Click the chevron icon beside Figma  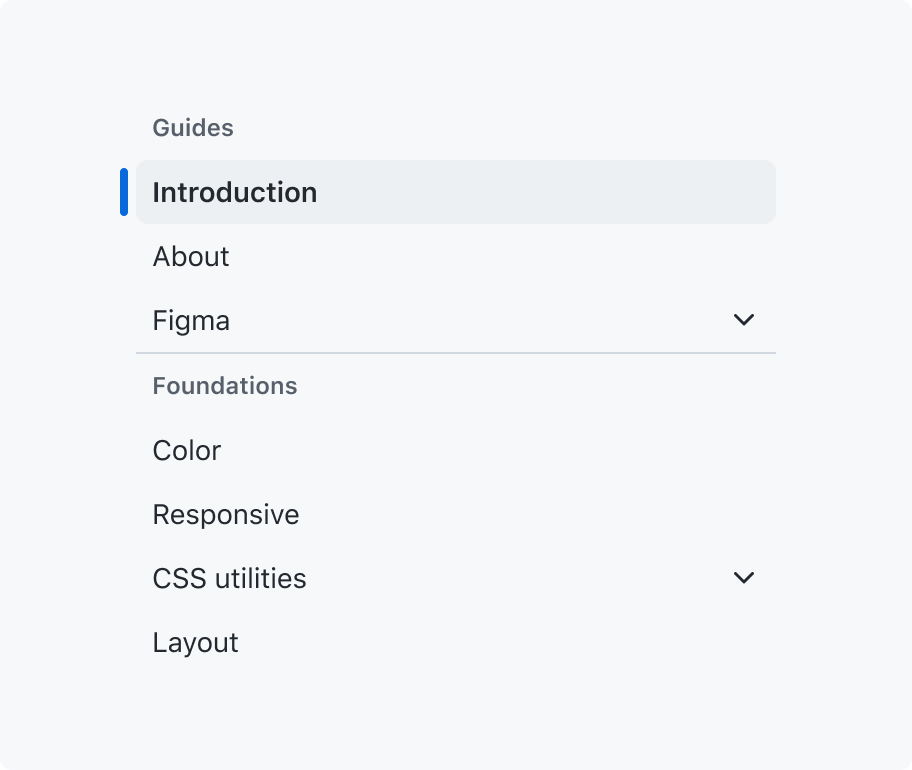pyautogui.click(x=743, y=320)
